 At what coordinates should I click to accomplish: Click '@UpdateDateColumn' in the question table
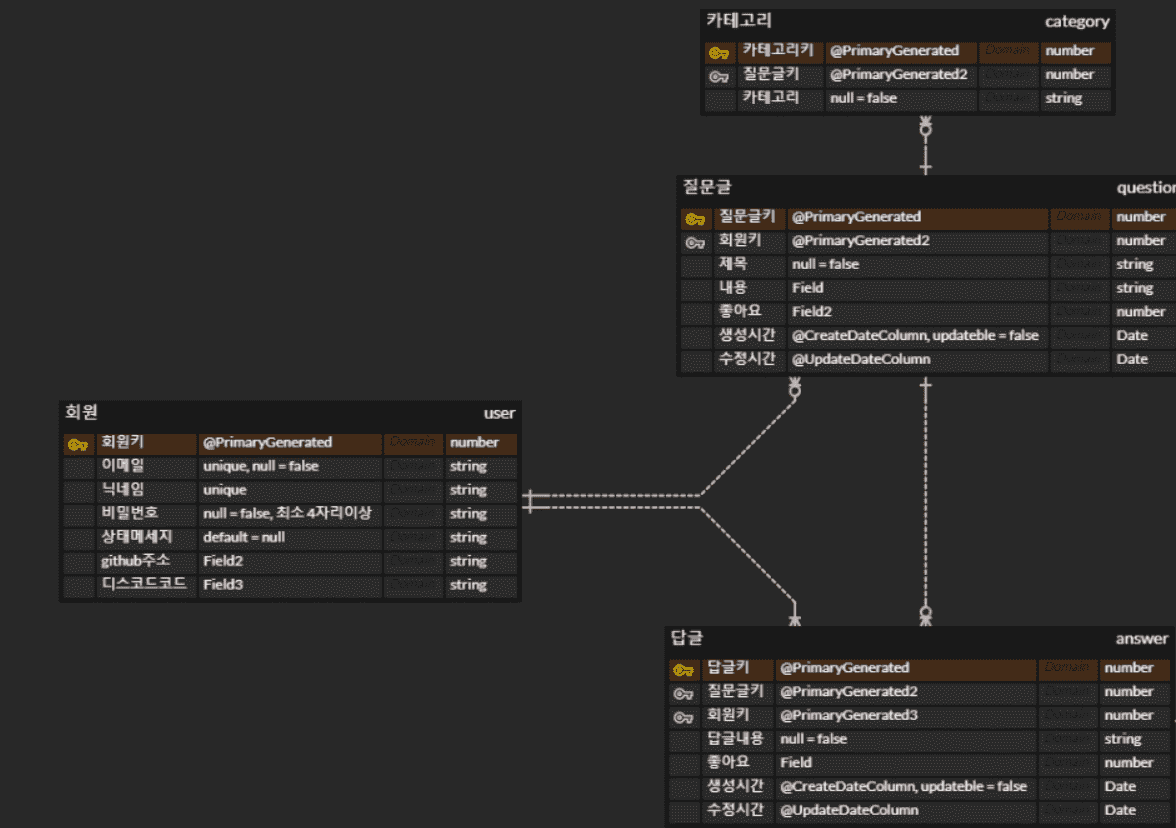click(861, 359)
